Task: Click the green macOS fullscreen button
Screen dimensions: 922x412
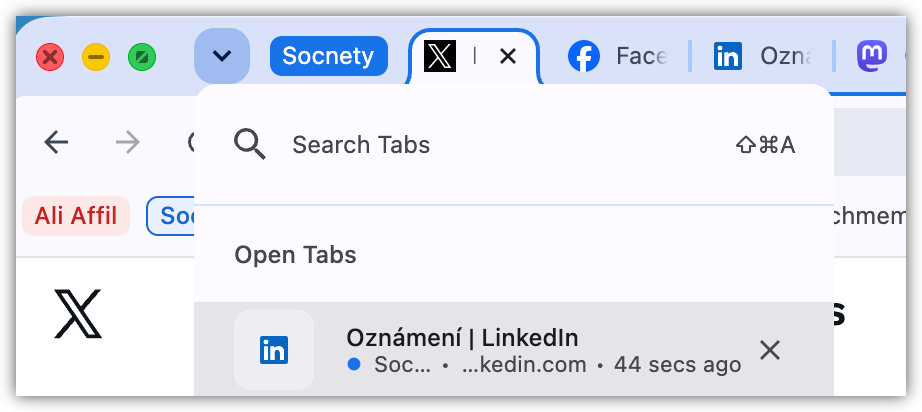Action: click(142, 58)
